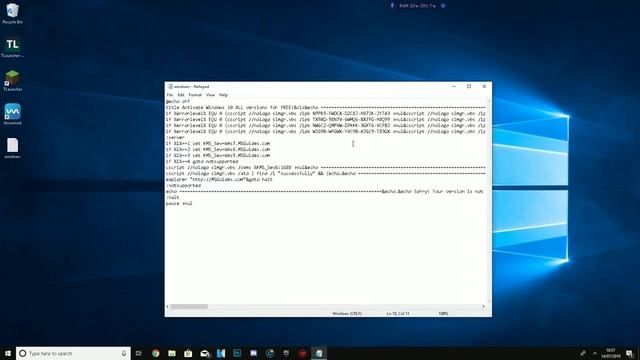Click the horizontal scrollbar left arrow
Image resolution: width=640 pixels, height=360 pixels.
167,307
